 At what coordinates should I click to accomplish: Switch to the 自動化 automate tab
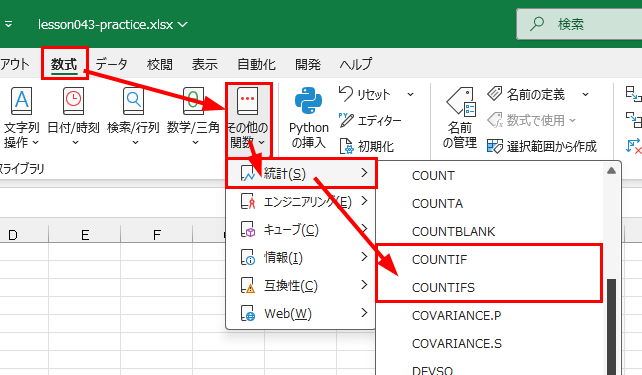(x=256, y=64)
